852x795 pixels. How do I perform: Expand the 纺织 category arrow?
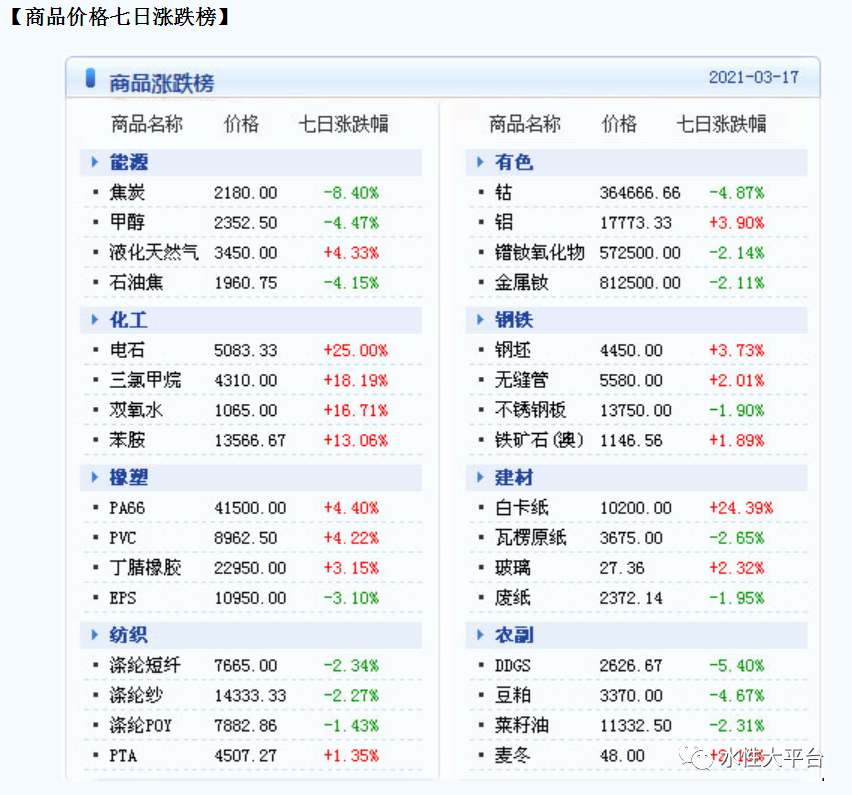[95, 635]
